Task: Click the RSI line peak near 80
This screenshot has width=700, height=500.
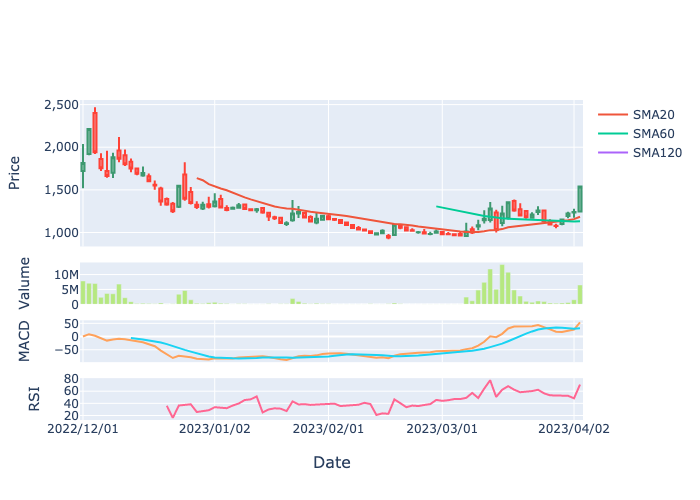Action: [x=490, y=381]
